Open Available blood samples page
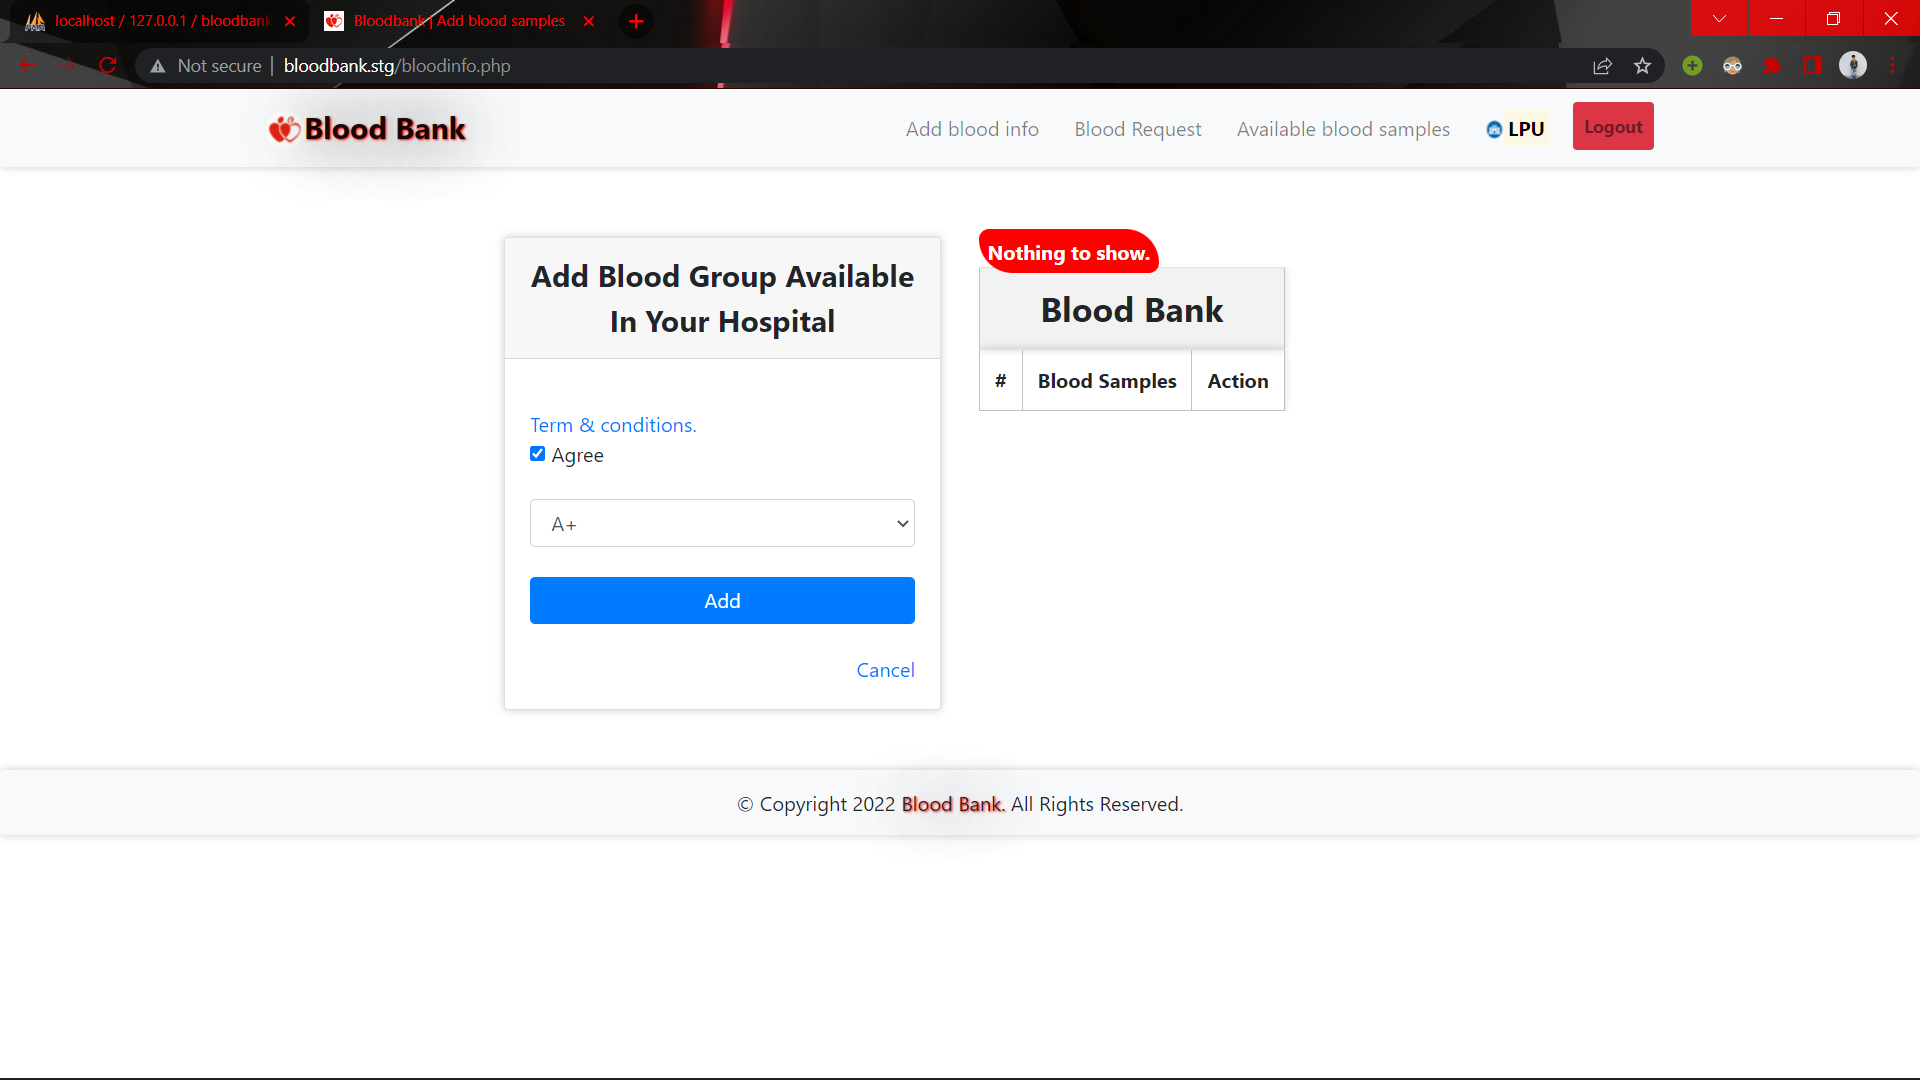Viewport: 1920px width, 1080px height. pos(1343,129)
